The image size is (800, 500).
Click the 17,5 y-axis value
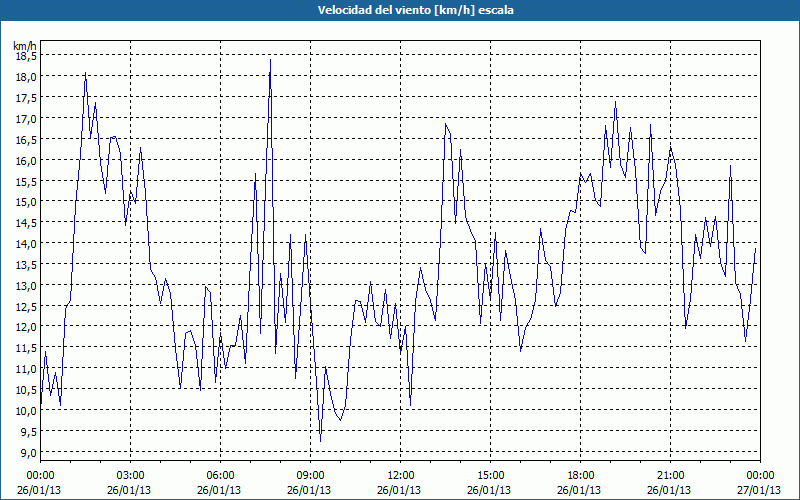click(x=26, y=97)
